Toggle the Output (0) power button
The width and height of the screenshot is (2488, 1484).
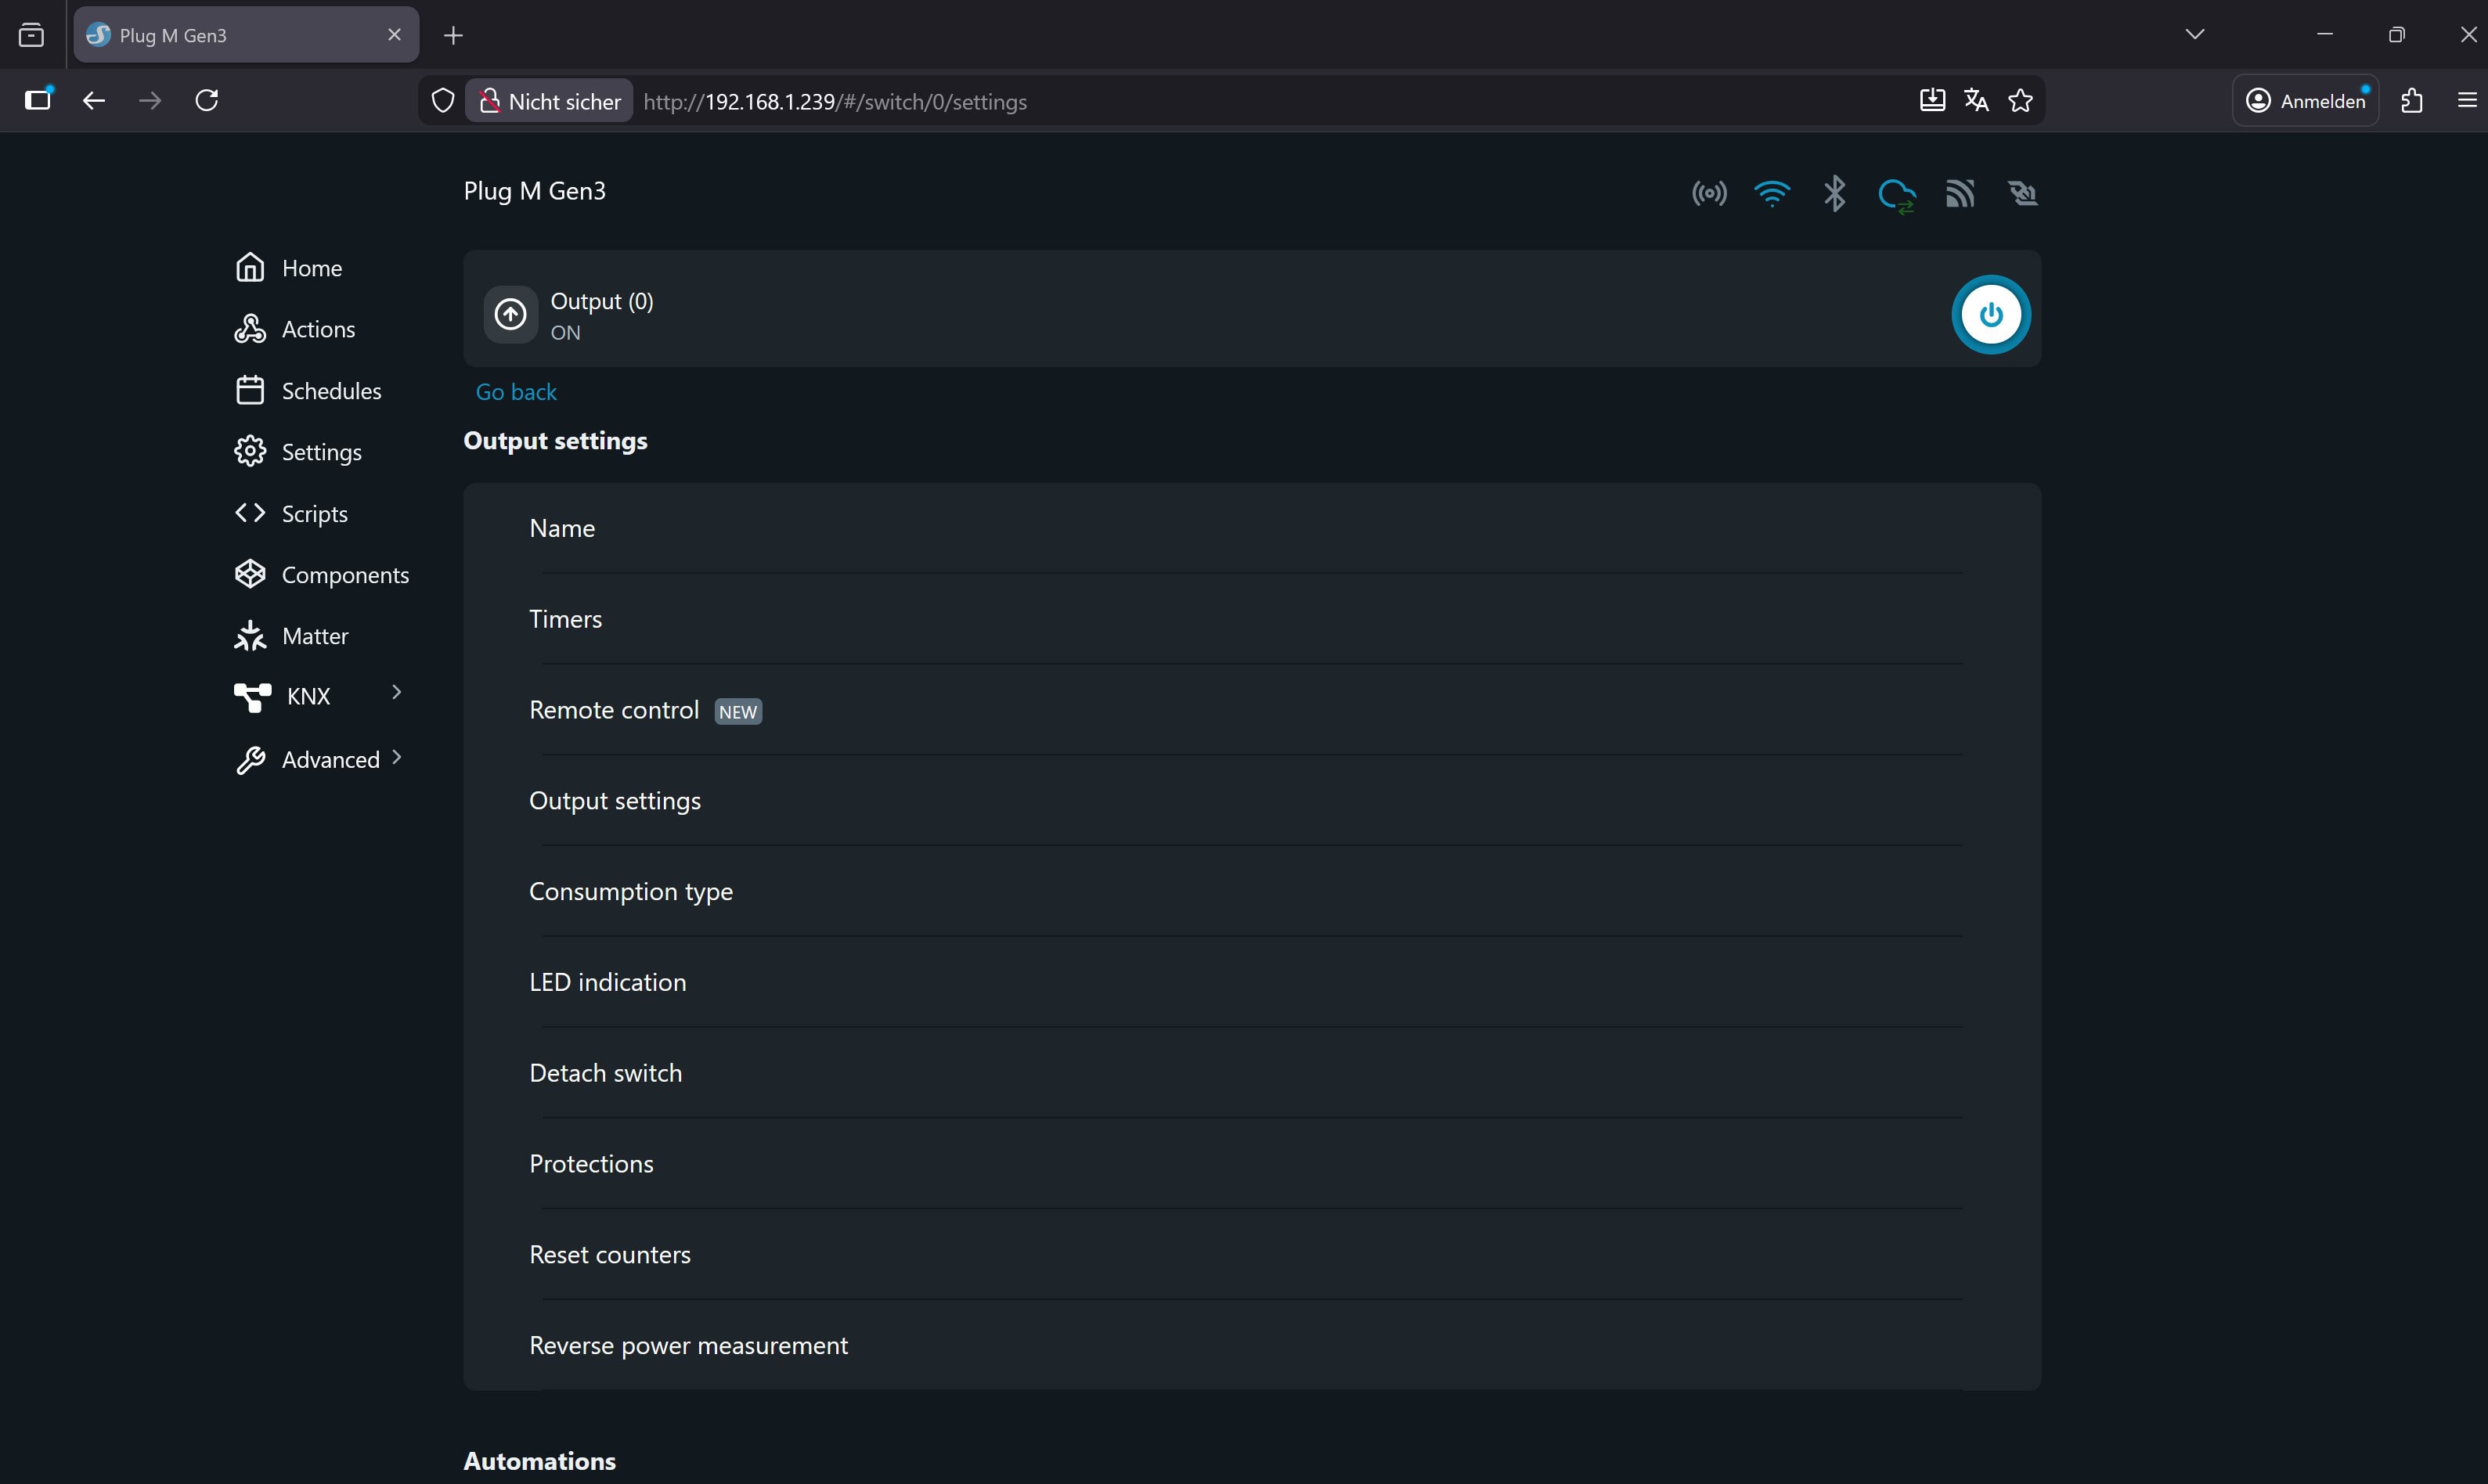pos(1990,315)
